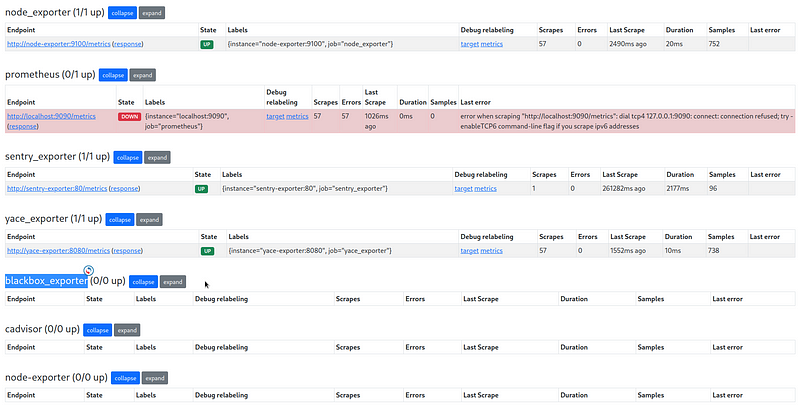Click the DOWN state badge for prometheus
The height and width of the screenshot is (418, 800).
tap(130, 116)
